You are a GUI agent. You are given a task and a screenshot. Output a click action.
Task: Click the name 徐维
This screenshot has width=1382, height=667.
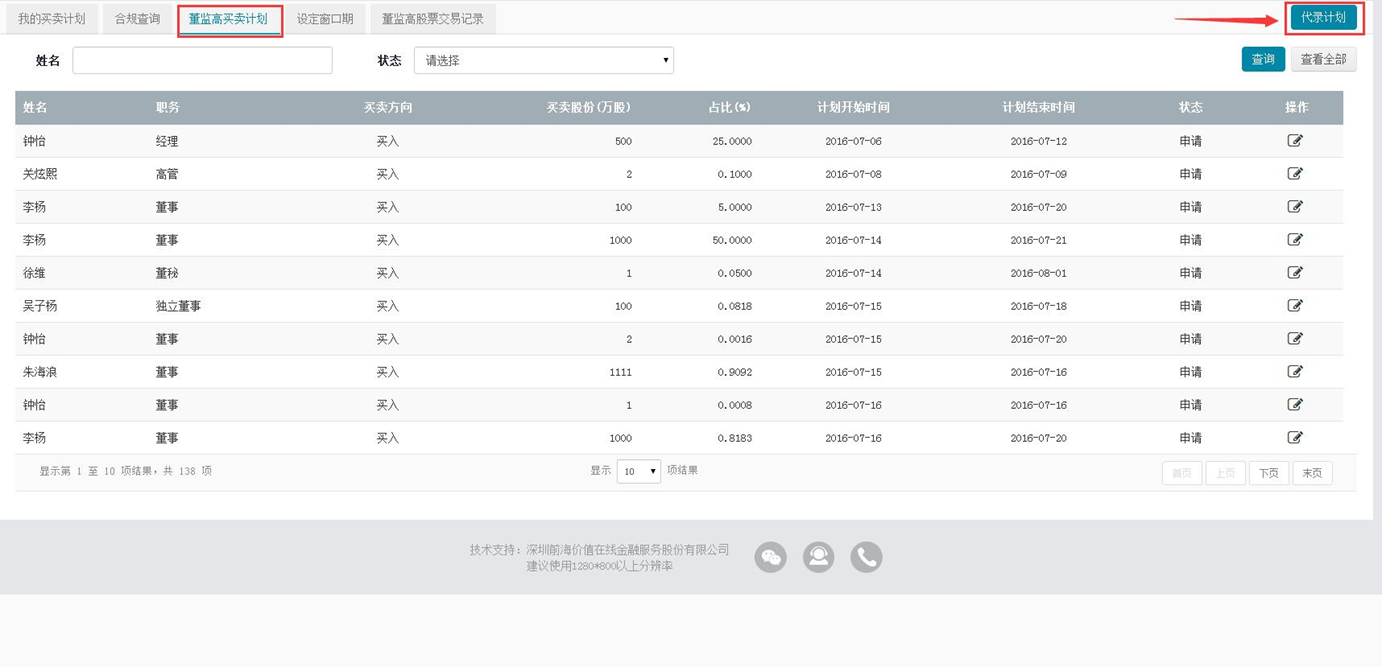34,273
